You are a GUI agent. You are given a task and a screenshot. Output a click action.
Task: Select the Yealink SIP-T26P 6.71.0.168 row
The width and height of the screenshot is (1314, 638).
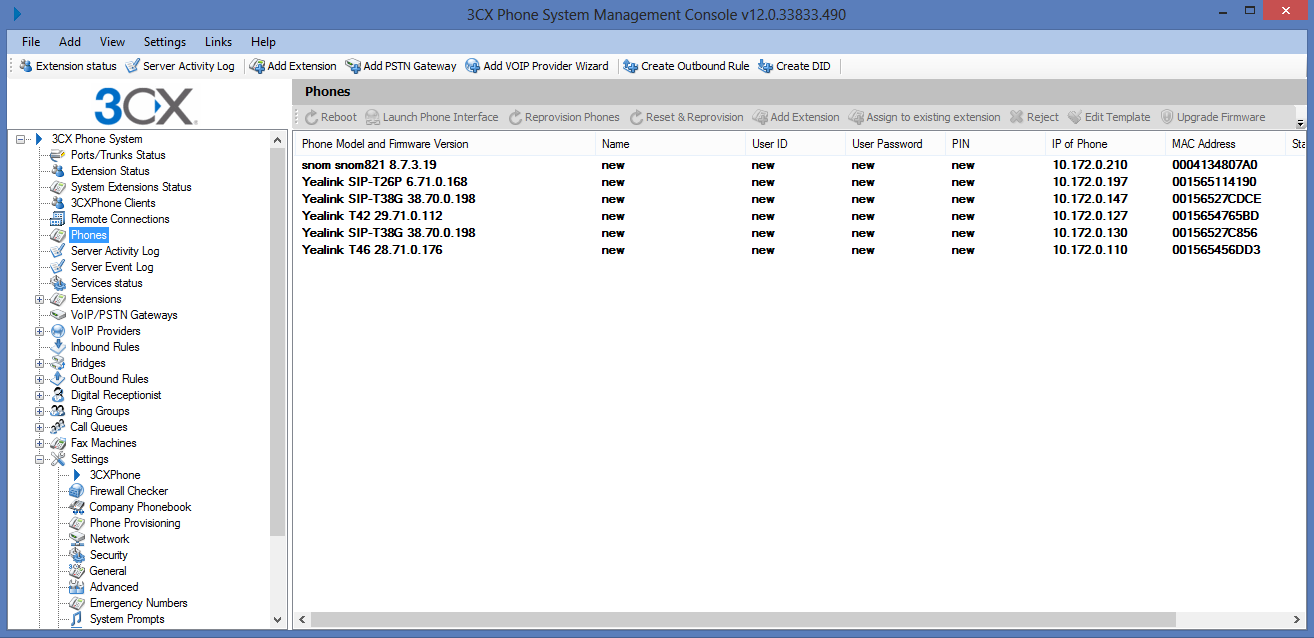coord(800,182)
